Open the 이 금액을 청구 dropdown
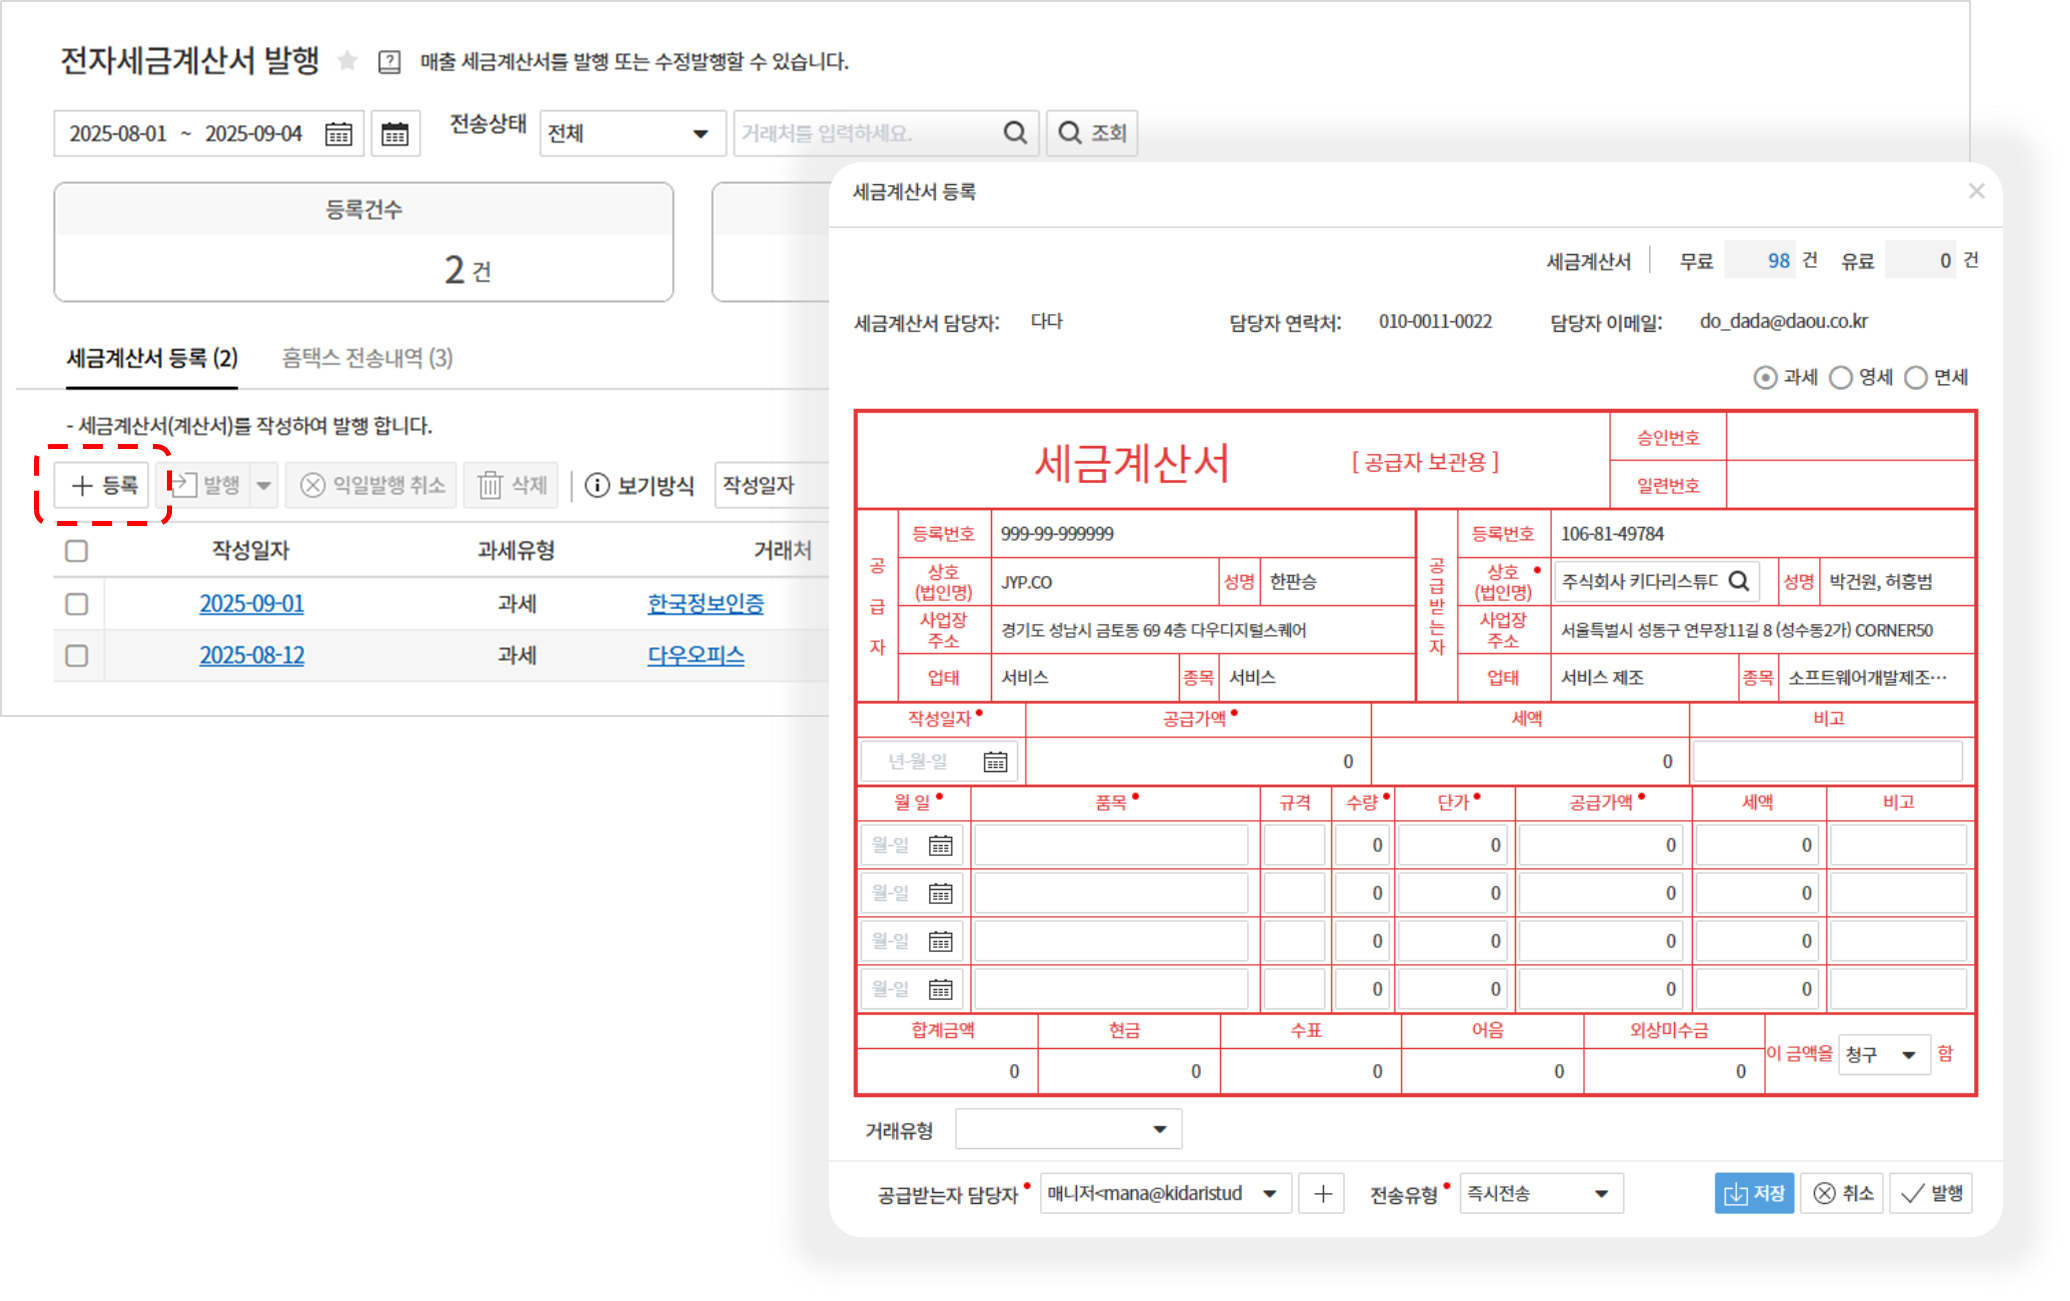Screen dimensions: 2070x1301 tap(1884, 1054)
